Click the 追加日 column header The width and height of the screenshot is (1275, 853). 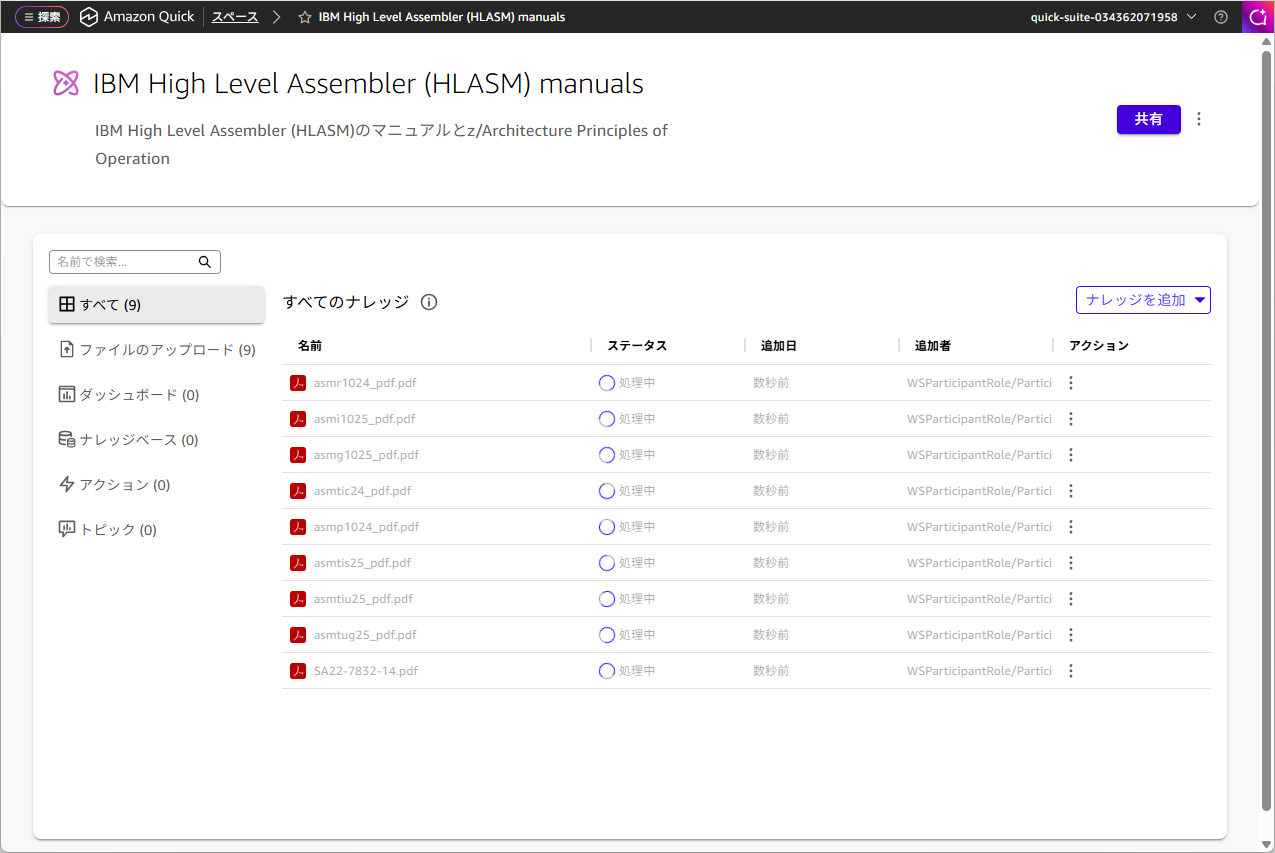tap(779, 346)
